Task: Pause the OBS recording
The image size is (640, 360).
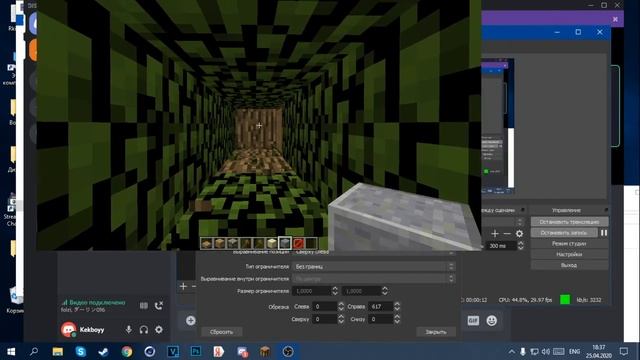Action: (604, 233)
